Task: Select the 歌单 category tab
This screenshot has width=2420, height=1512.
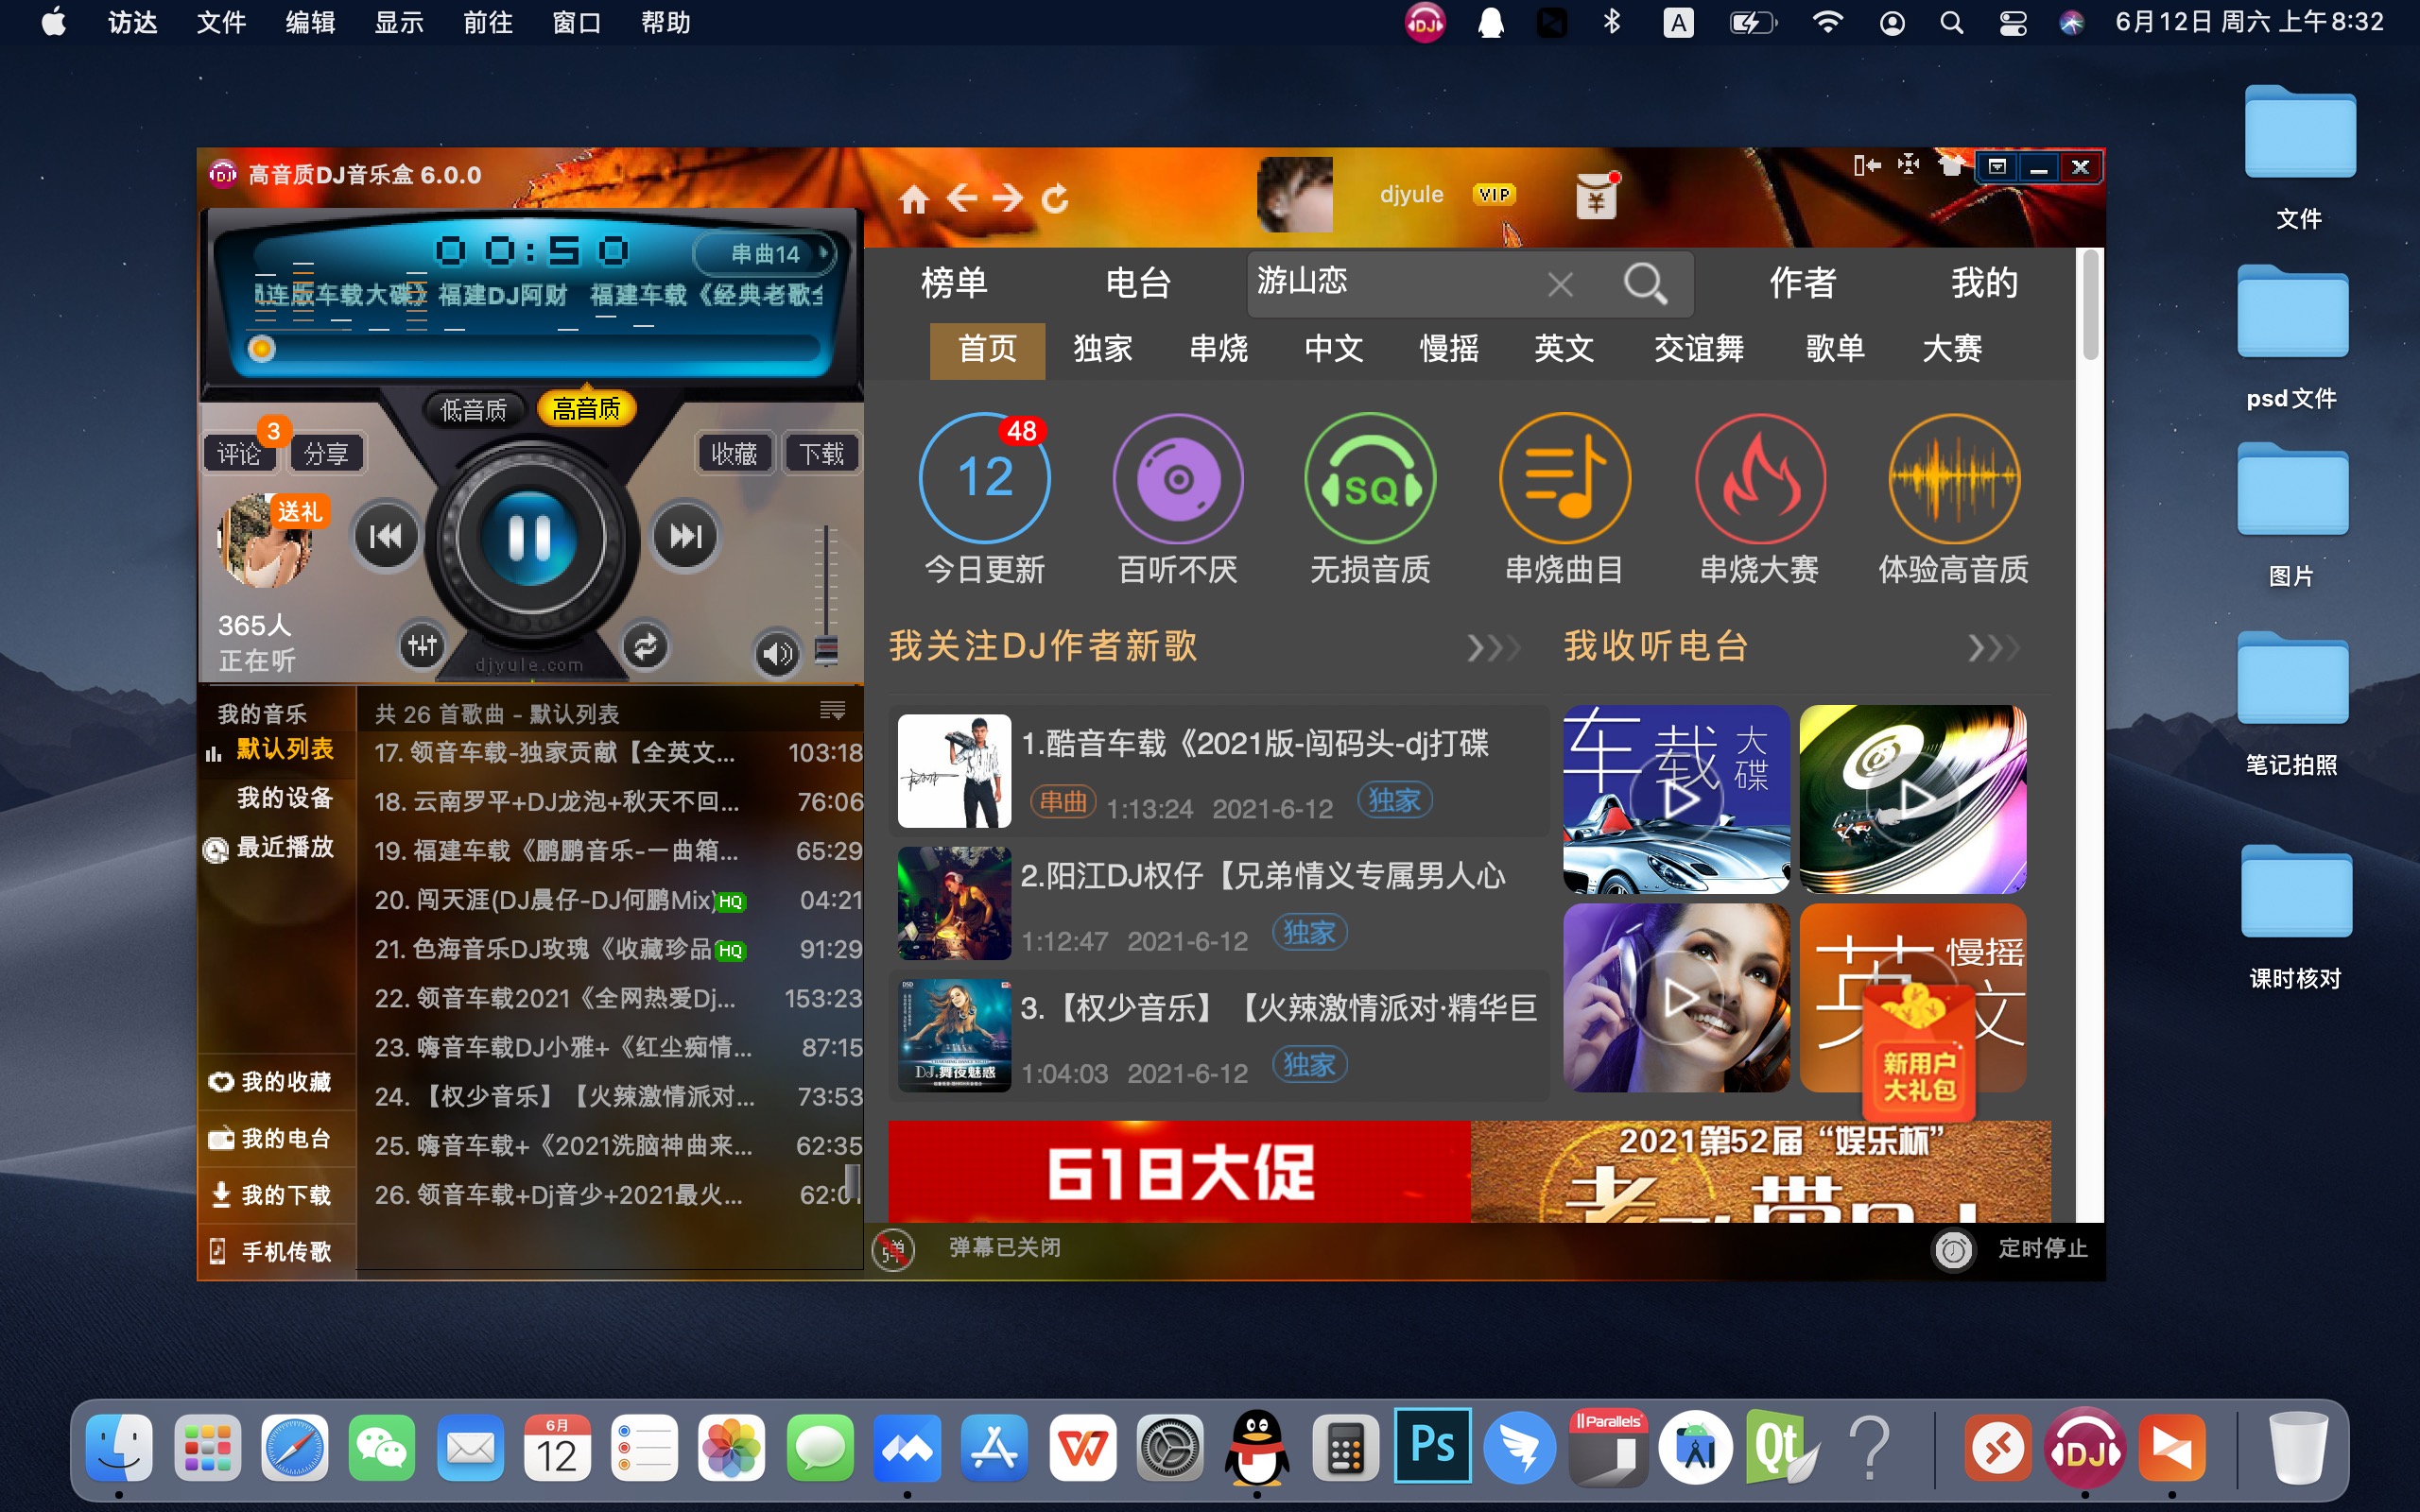Action: [x=1835, y=349]
